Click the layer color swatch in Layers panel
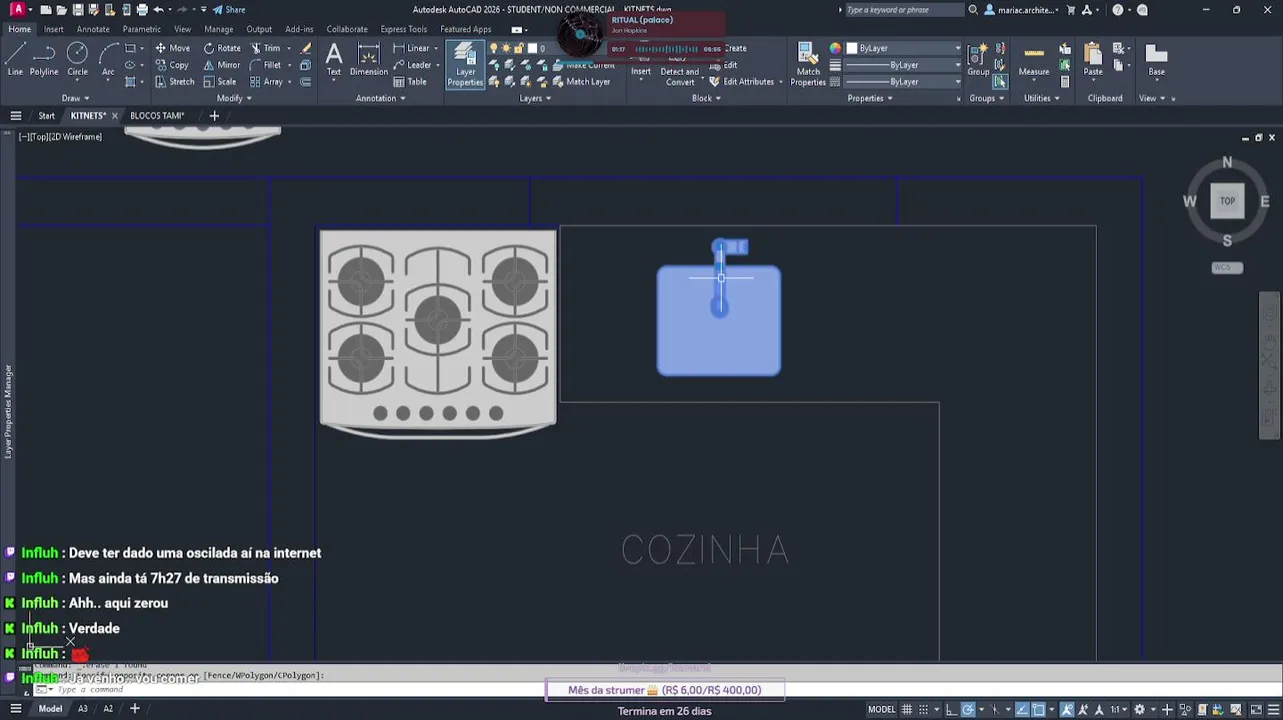The image size is (1283, 720). pyautogui.click(x=534, y=48)
